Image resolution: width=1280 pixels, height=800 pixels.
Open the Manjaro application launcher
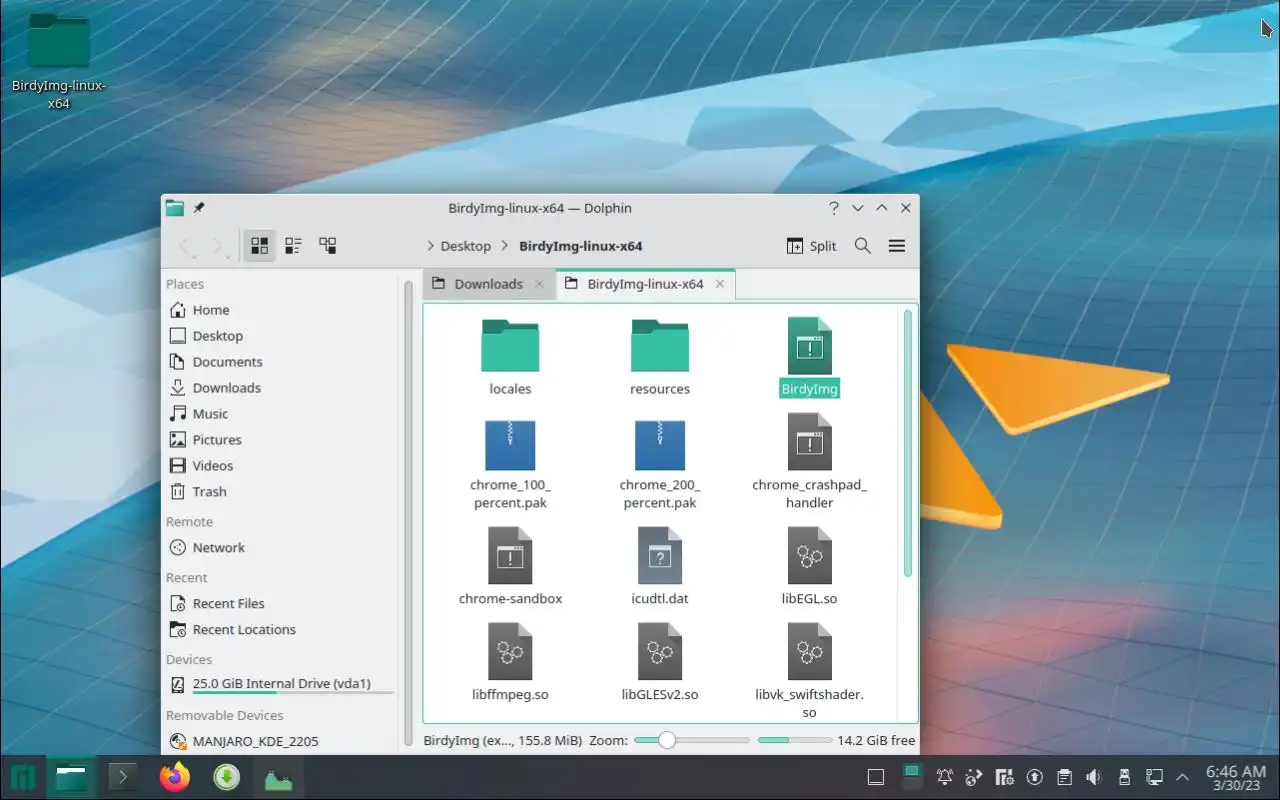23,777
